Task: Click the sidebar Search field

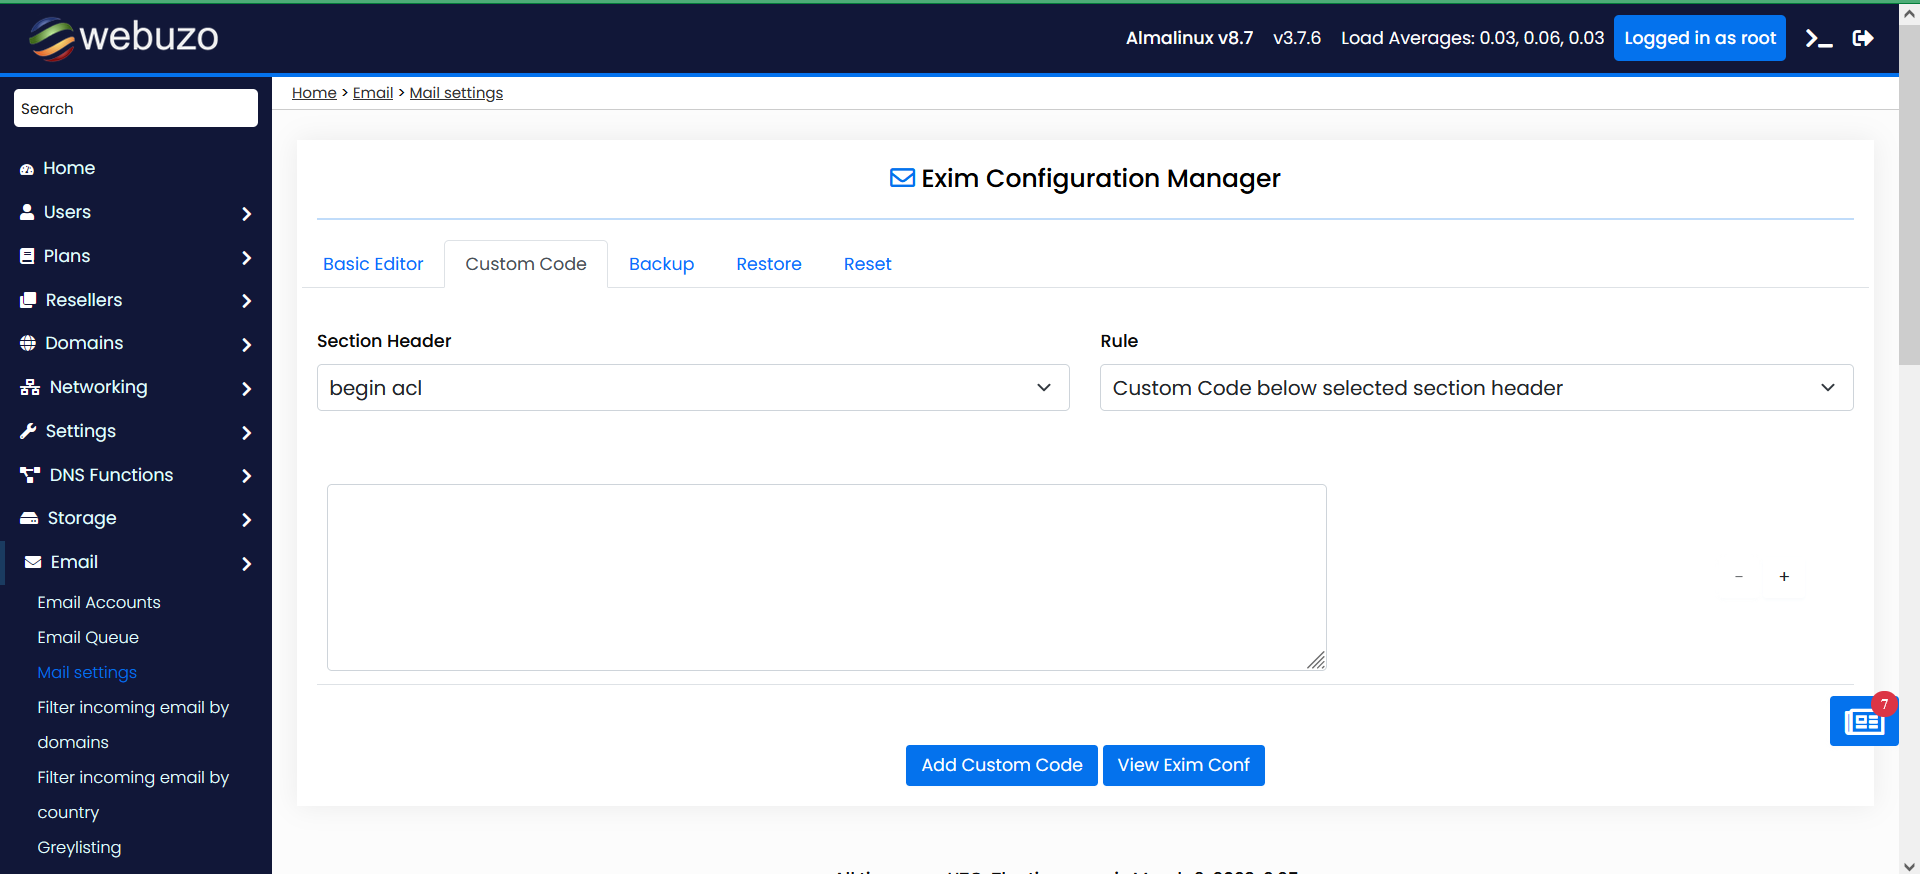Action: 136,108
